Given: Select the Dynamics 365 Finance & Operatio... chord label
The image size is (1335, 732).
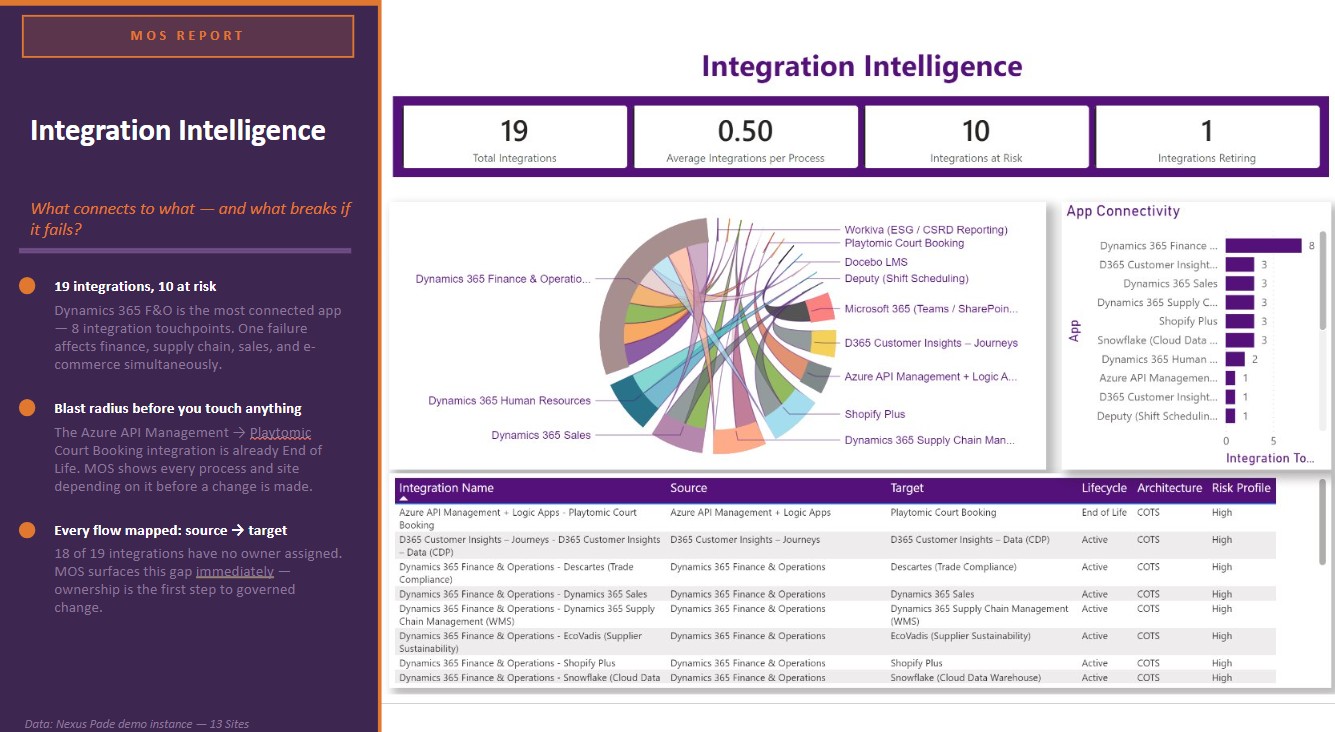Looking at the screenshot, I should click(503, 279).
